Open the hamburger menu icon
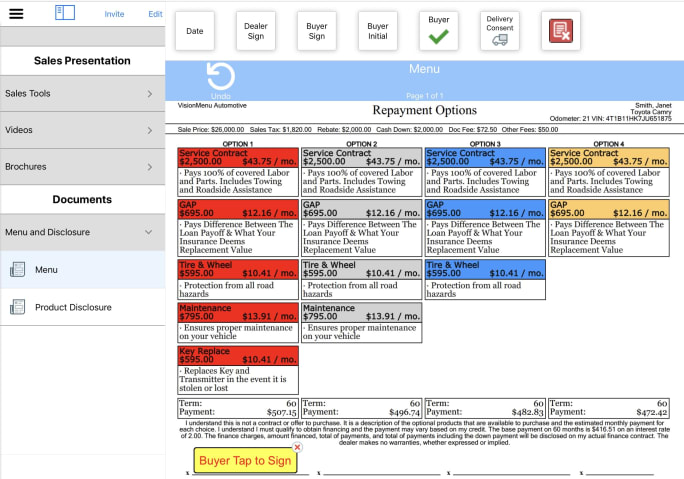Image resolution: width=684 pixels, height=479 pixels. (16, 13)
